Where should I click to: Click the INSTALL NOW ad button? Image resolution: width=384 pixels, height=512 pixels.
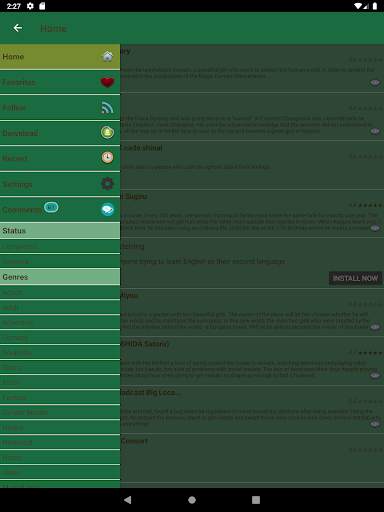pos(355,278)
